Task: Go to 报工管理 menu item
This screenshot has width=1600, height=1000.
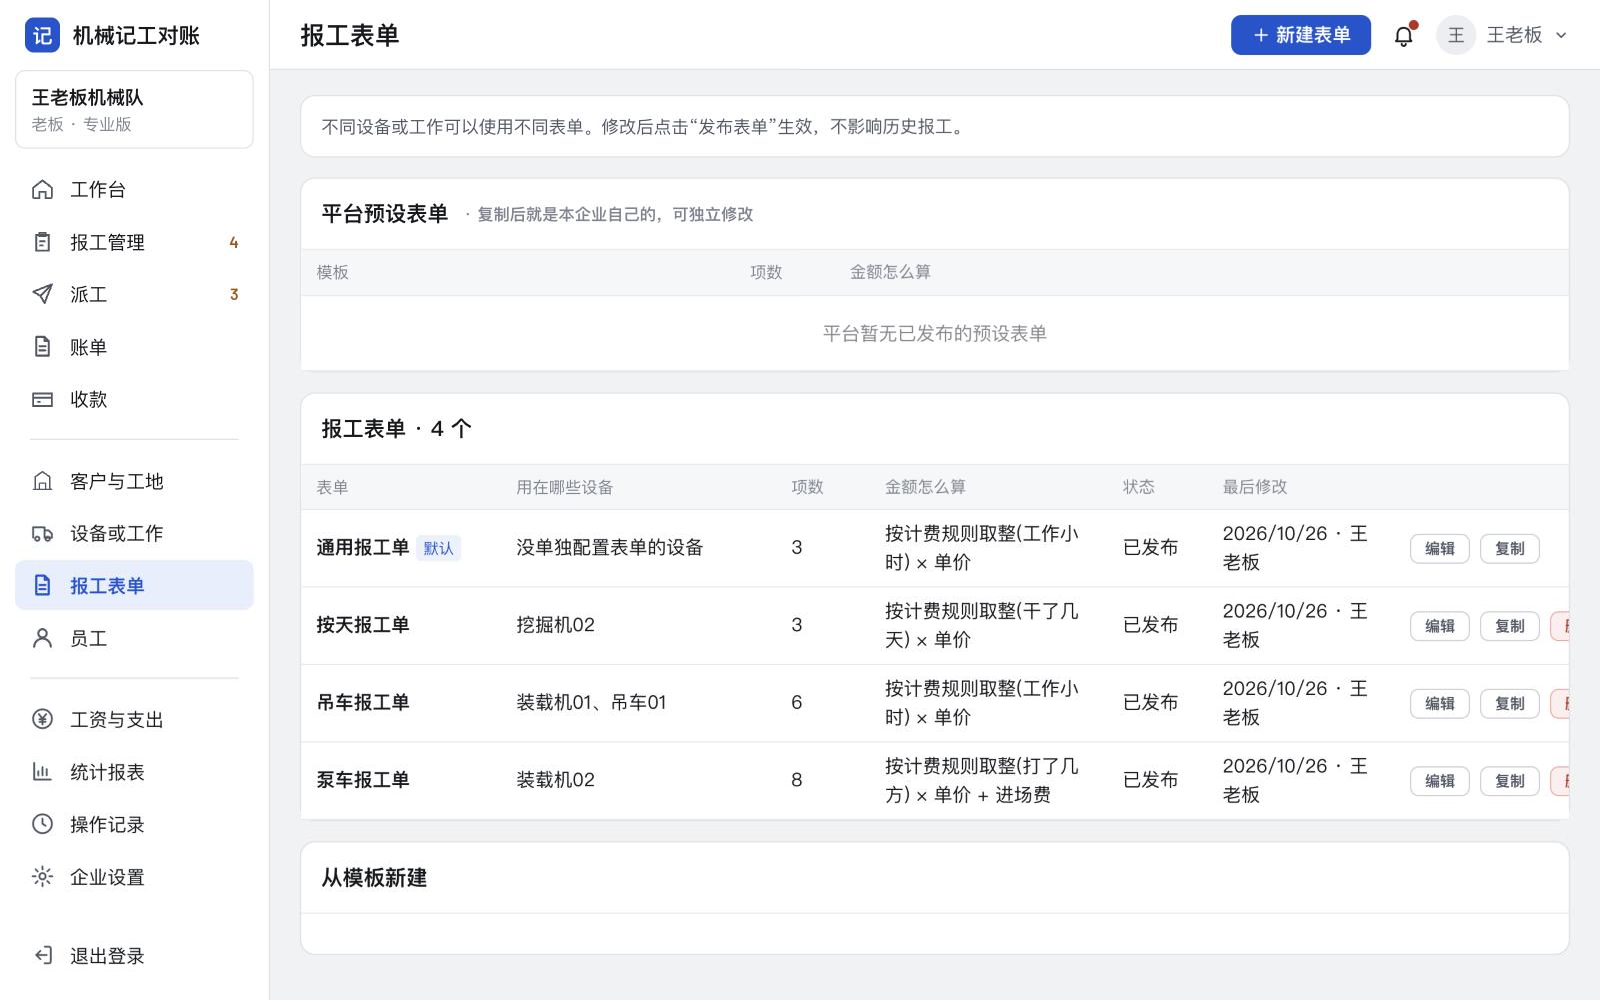Action: [134, 242]
